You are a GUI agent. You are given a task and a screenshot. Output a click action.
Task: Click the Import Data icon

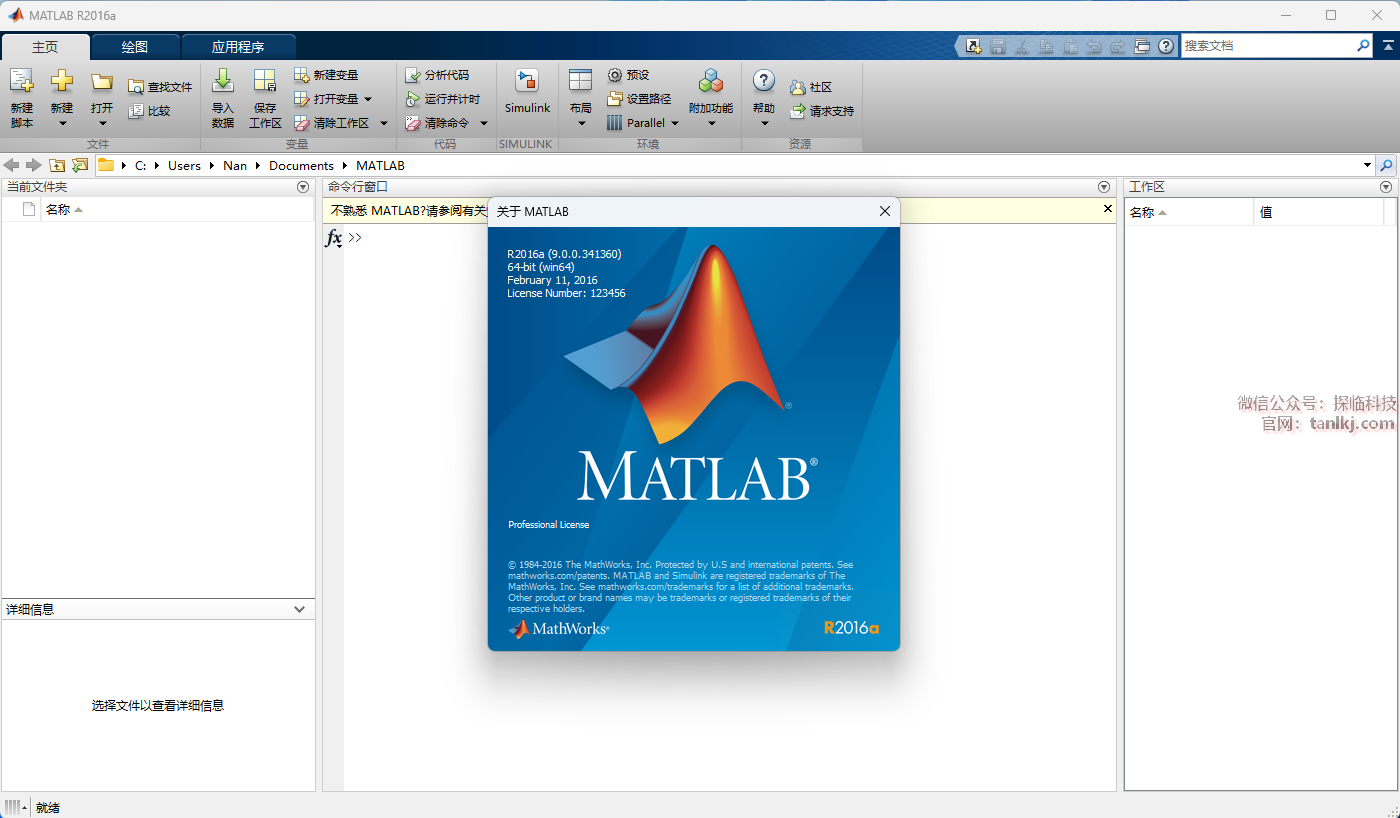222,83
